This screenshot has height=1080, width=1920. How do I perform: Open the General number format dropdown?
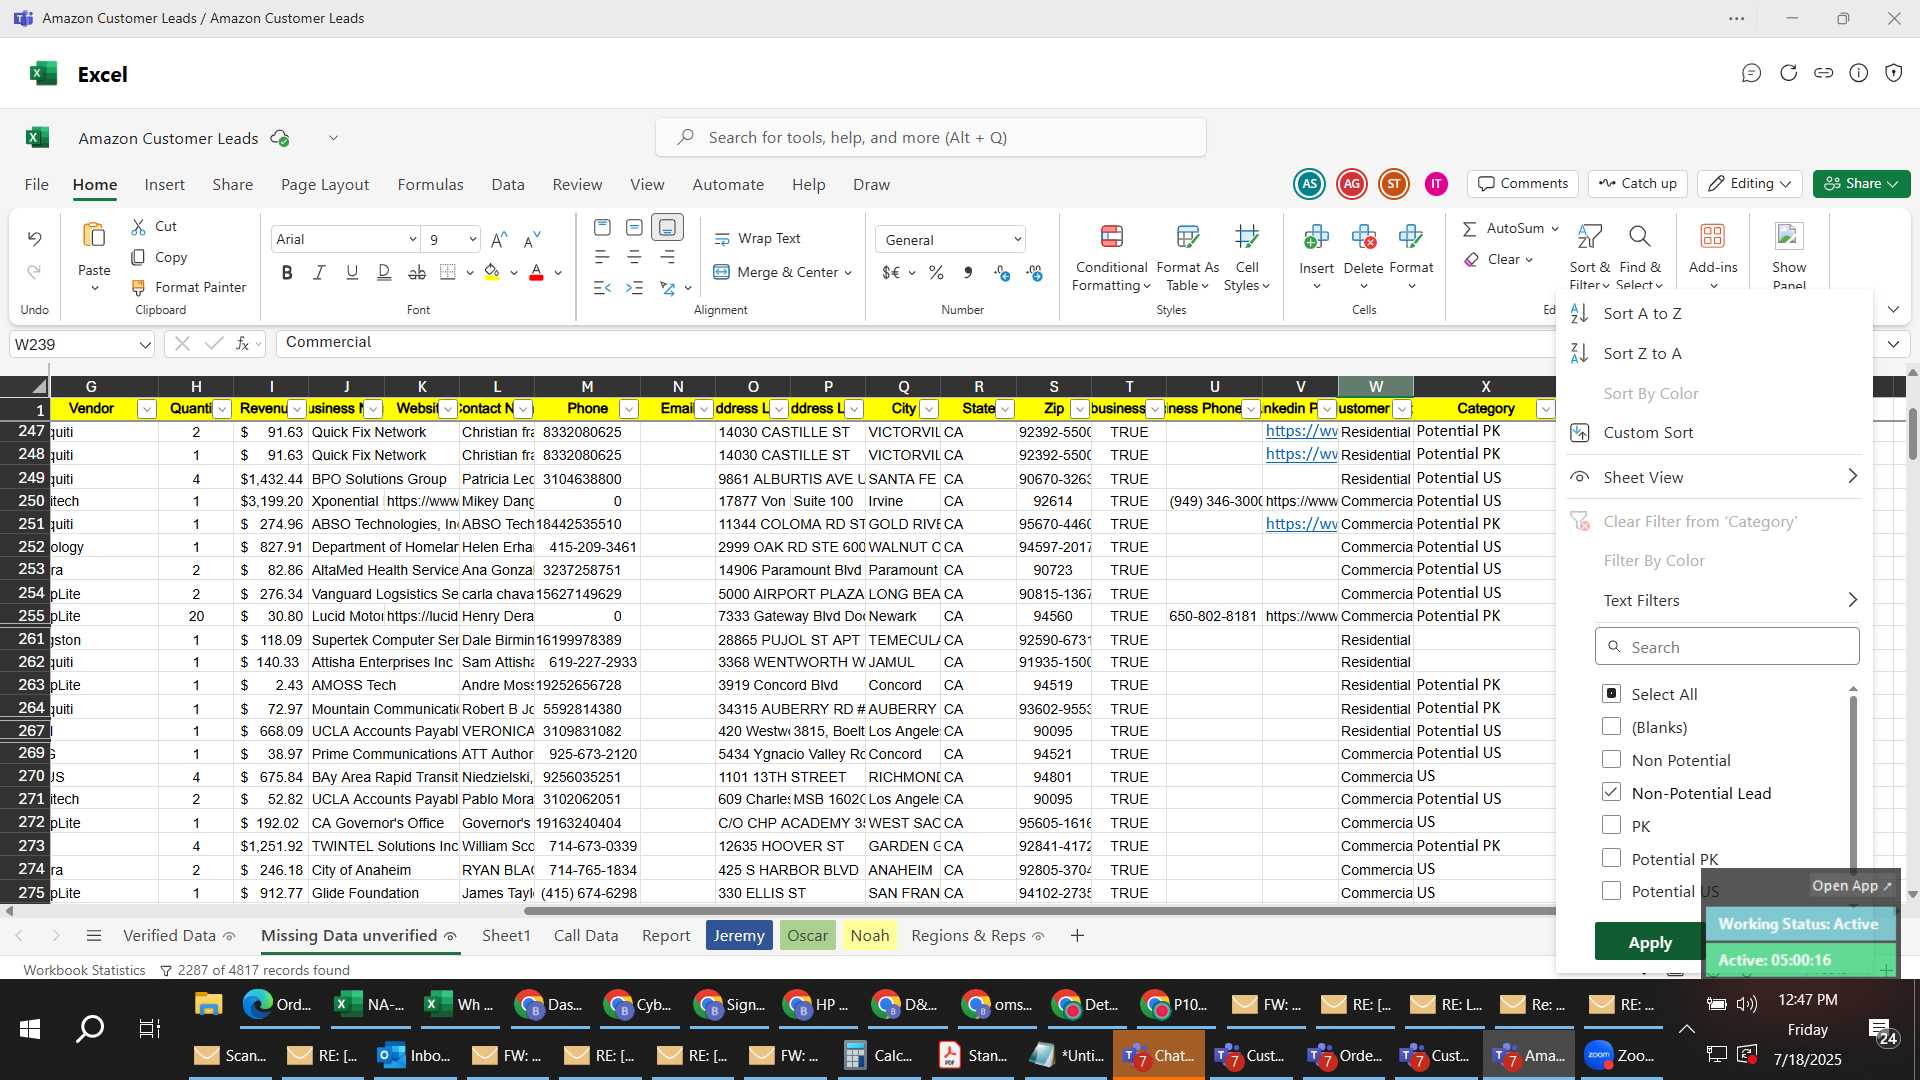click(x=1017, y=240)
